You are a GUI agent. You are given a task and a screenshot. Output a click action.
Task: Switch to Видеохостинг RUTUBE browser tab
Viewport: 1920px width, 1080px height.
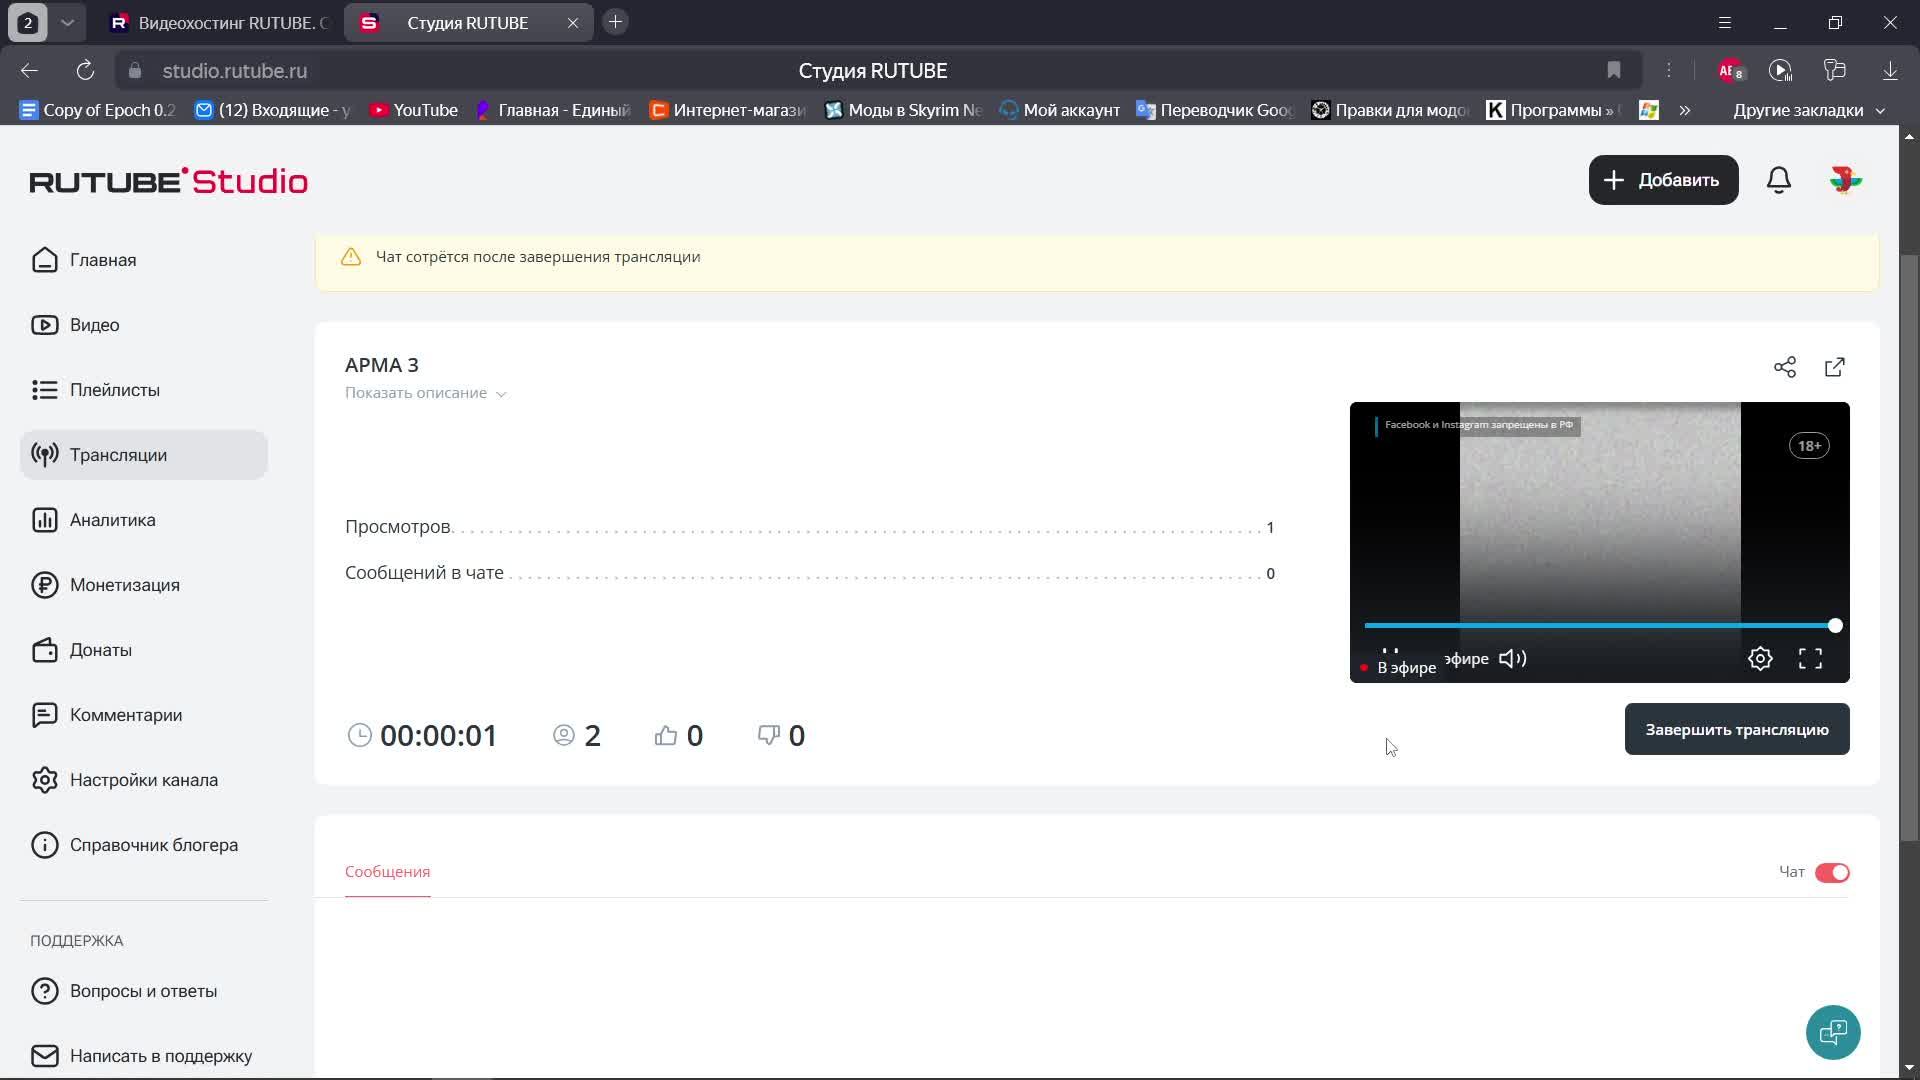pyautogui.click(x=220, y=22)
